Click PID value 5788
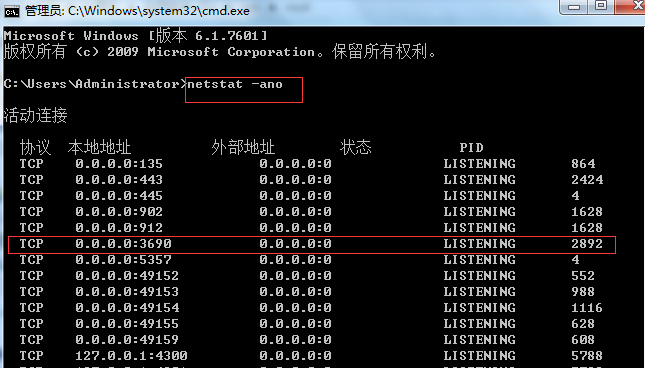The width and height of the screenshot is (645, 368). click(587, 356)
